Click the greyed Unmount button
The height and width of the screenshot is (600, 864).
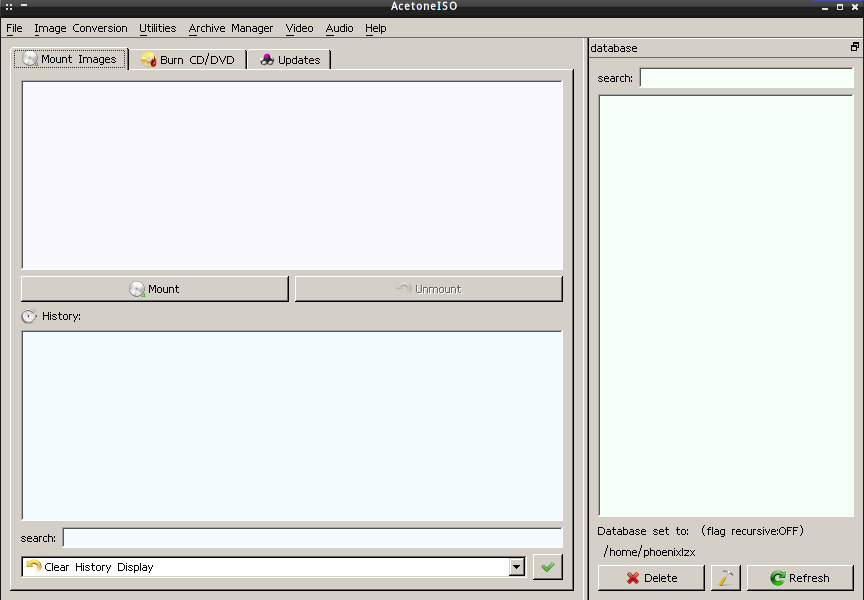tap(429, 289)
